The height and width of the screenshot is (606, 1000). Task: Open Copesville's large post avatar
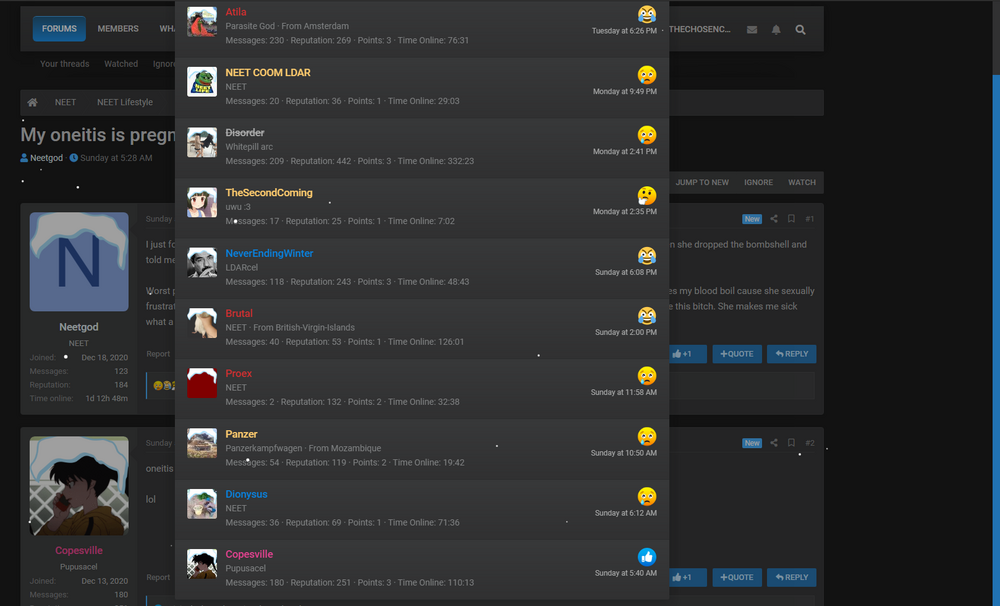(x=79, y=486)
